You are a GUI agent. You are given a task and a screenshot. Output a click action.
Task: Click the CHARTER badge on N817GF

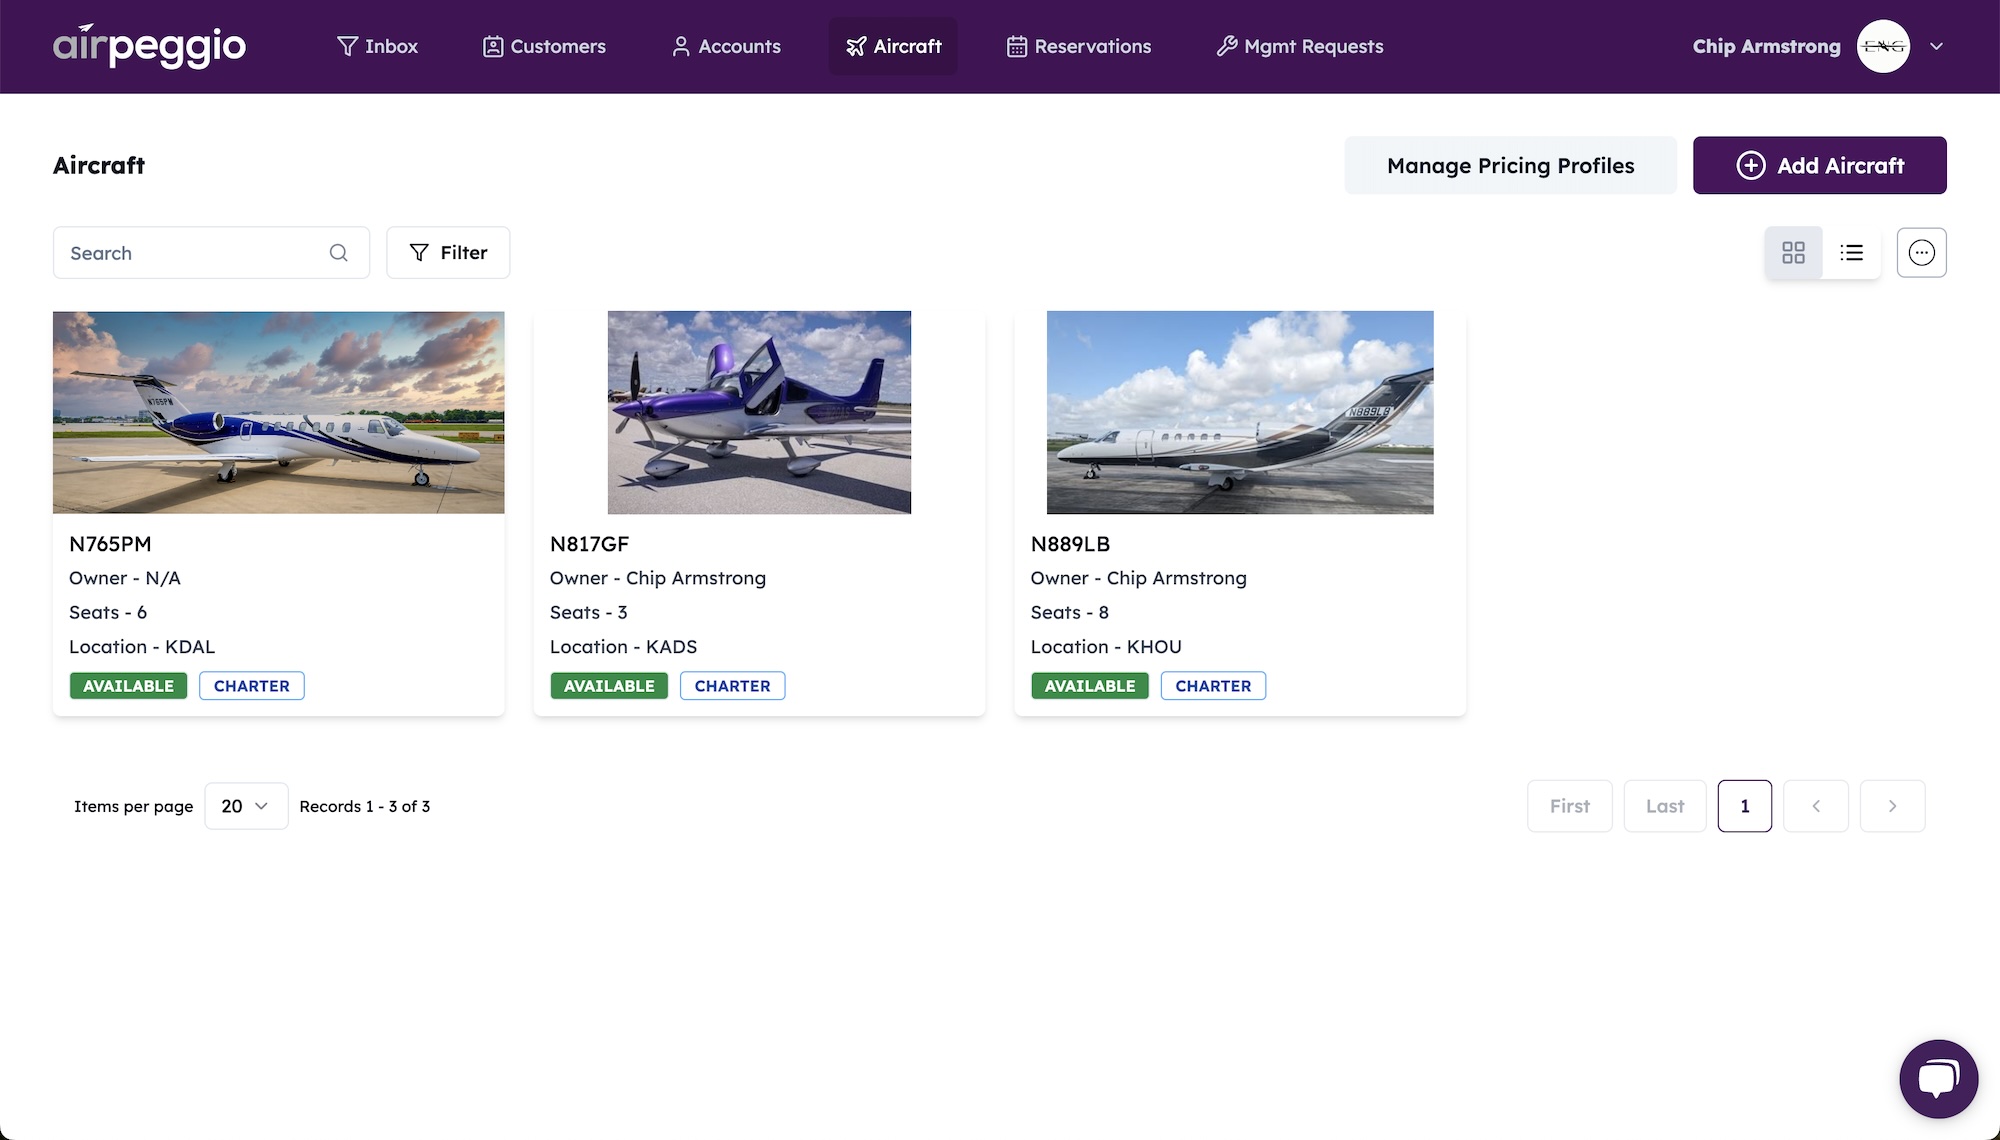(x=732, y=686)
